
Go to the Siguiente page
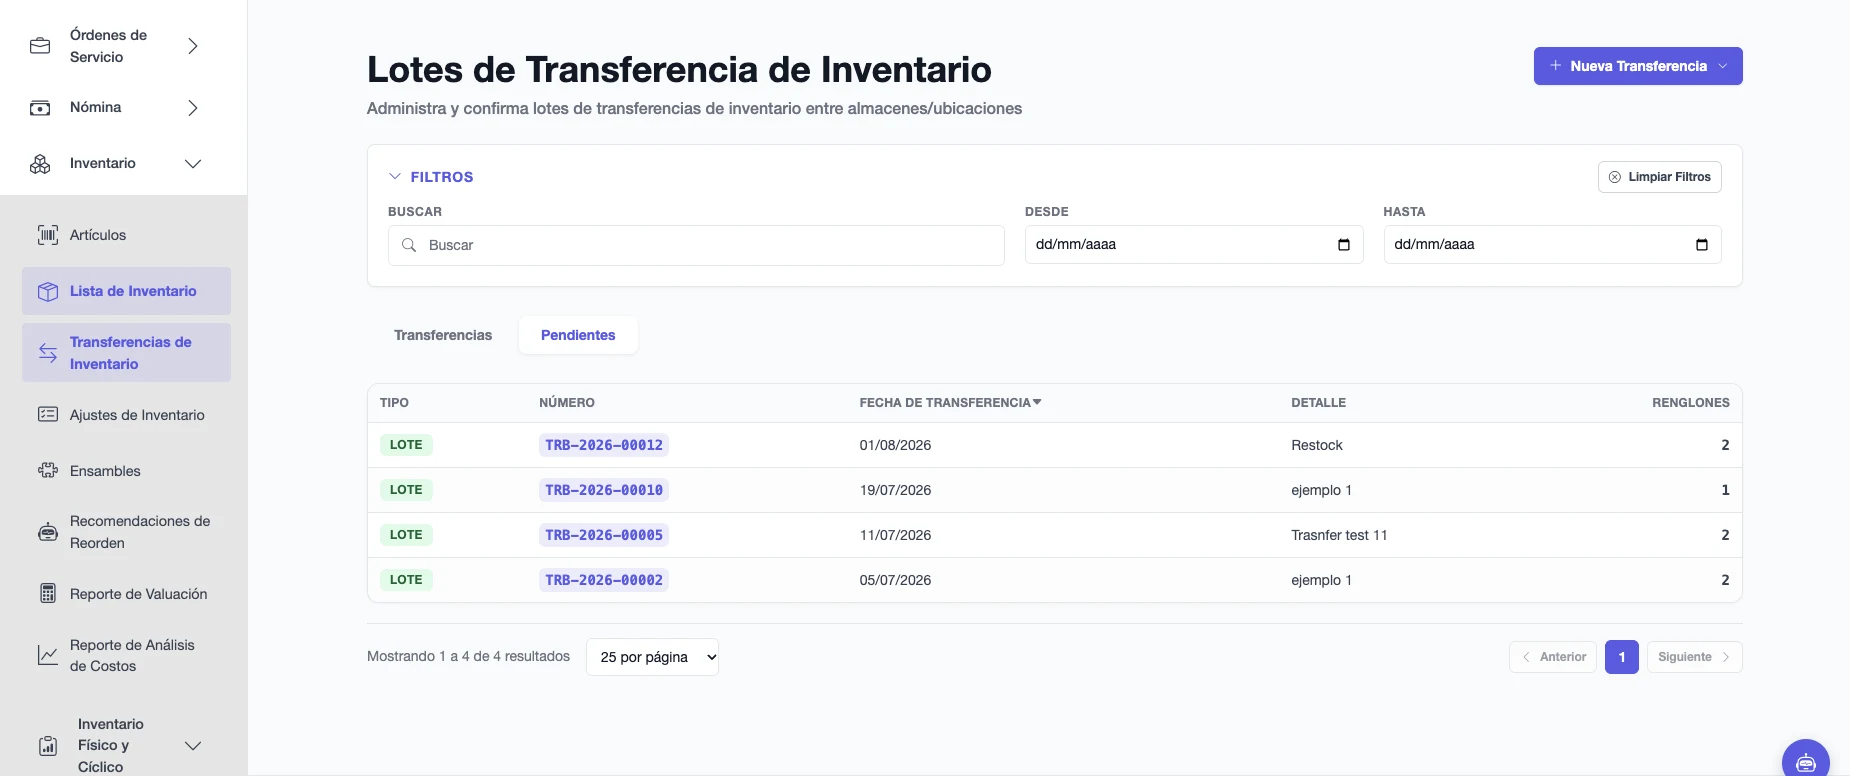coord(1694,657)
